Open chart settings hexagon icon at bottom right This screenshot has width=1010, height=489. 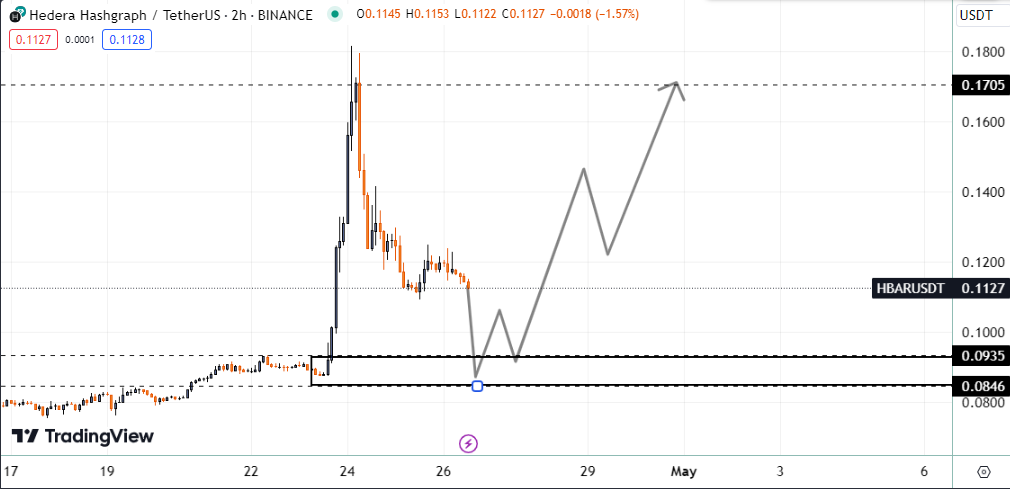click(x=983, y=471)
